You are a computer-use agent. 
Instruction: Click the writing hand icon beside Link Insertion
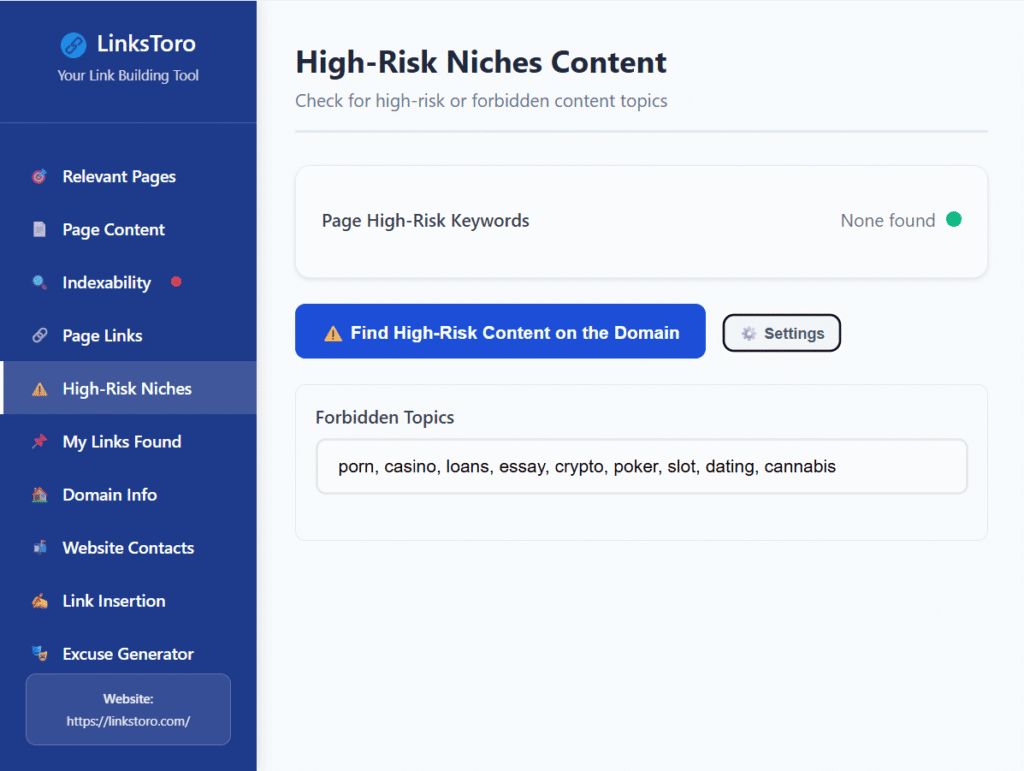[39, 601]
